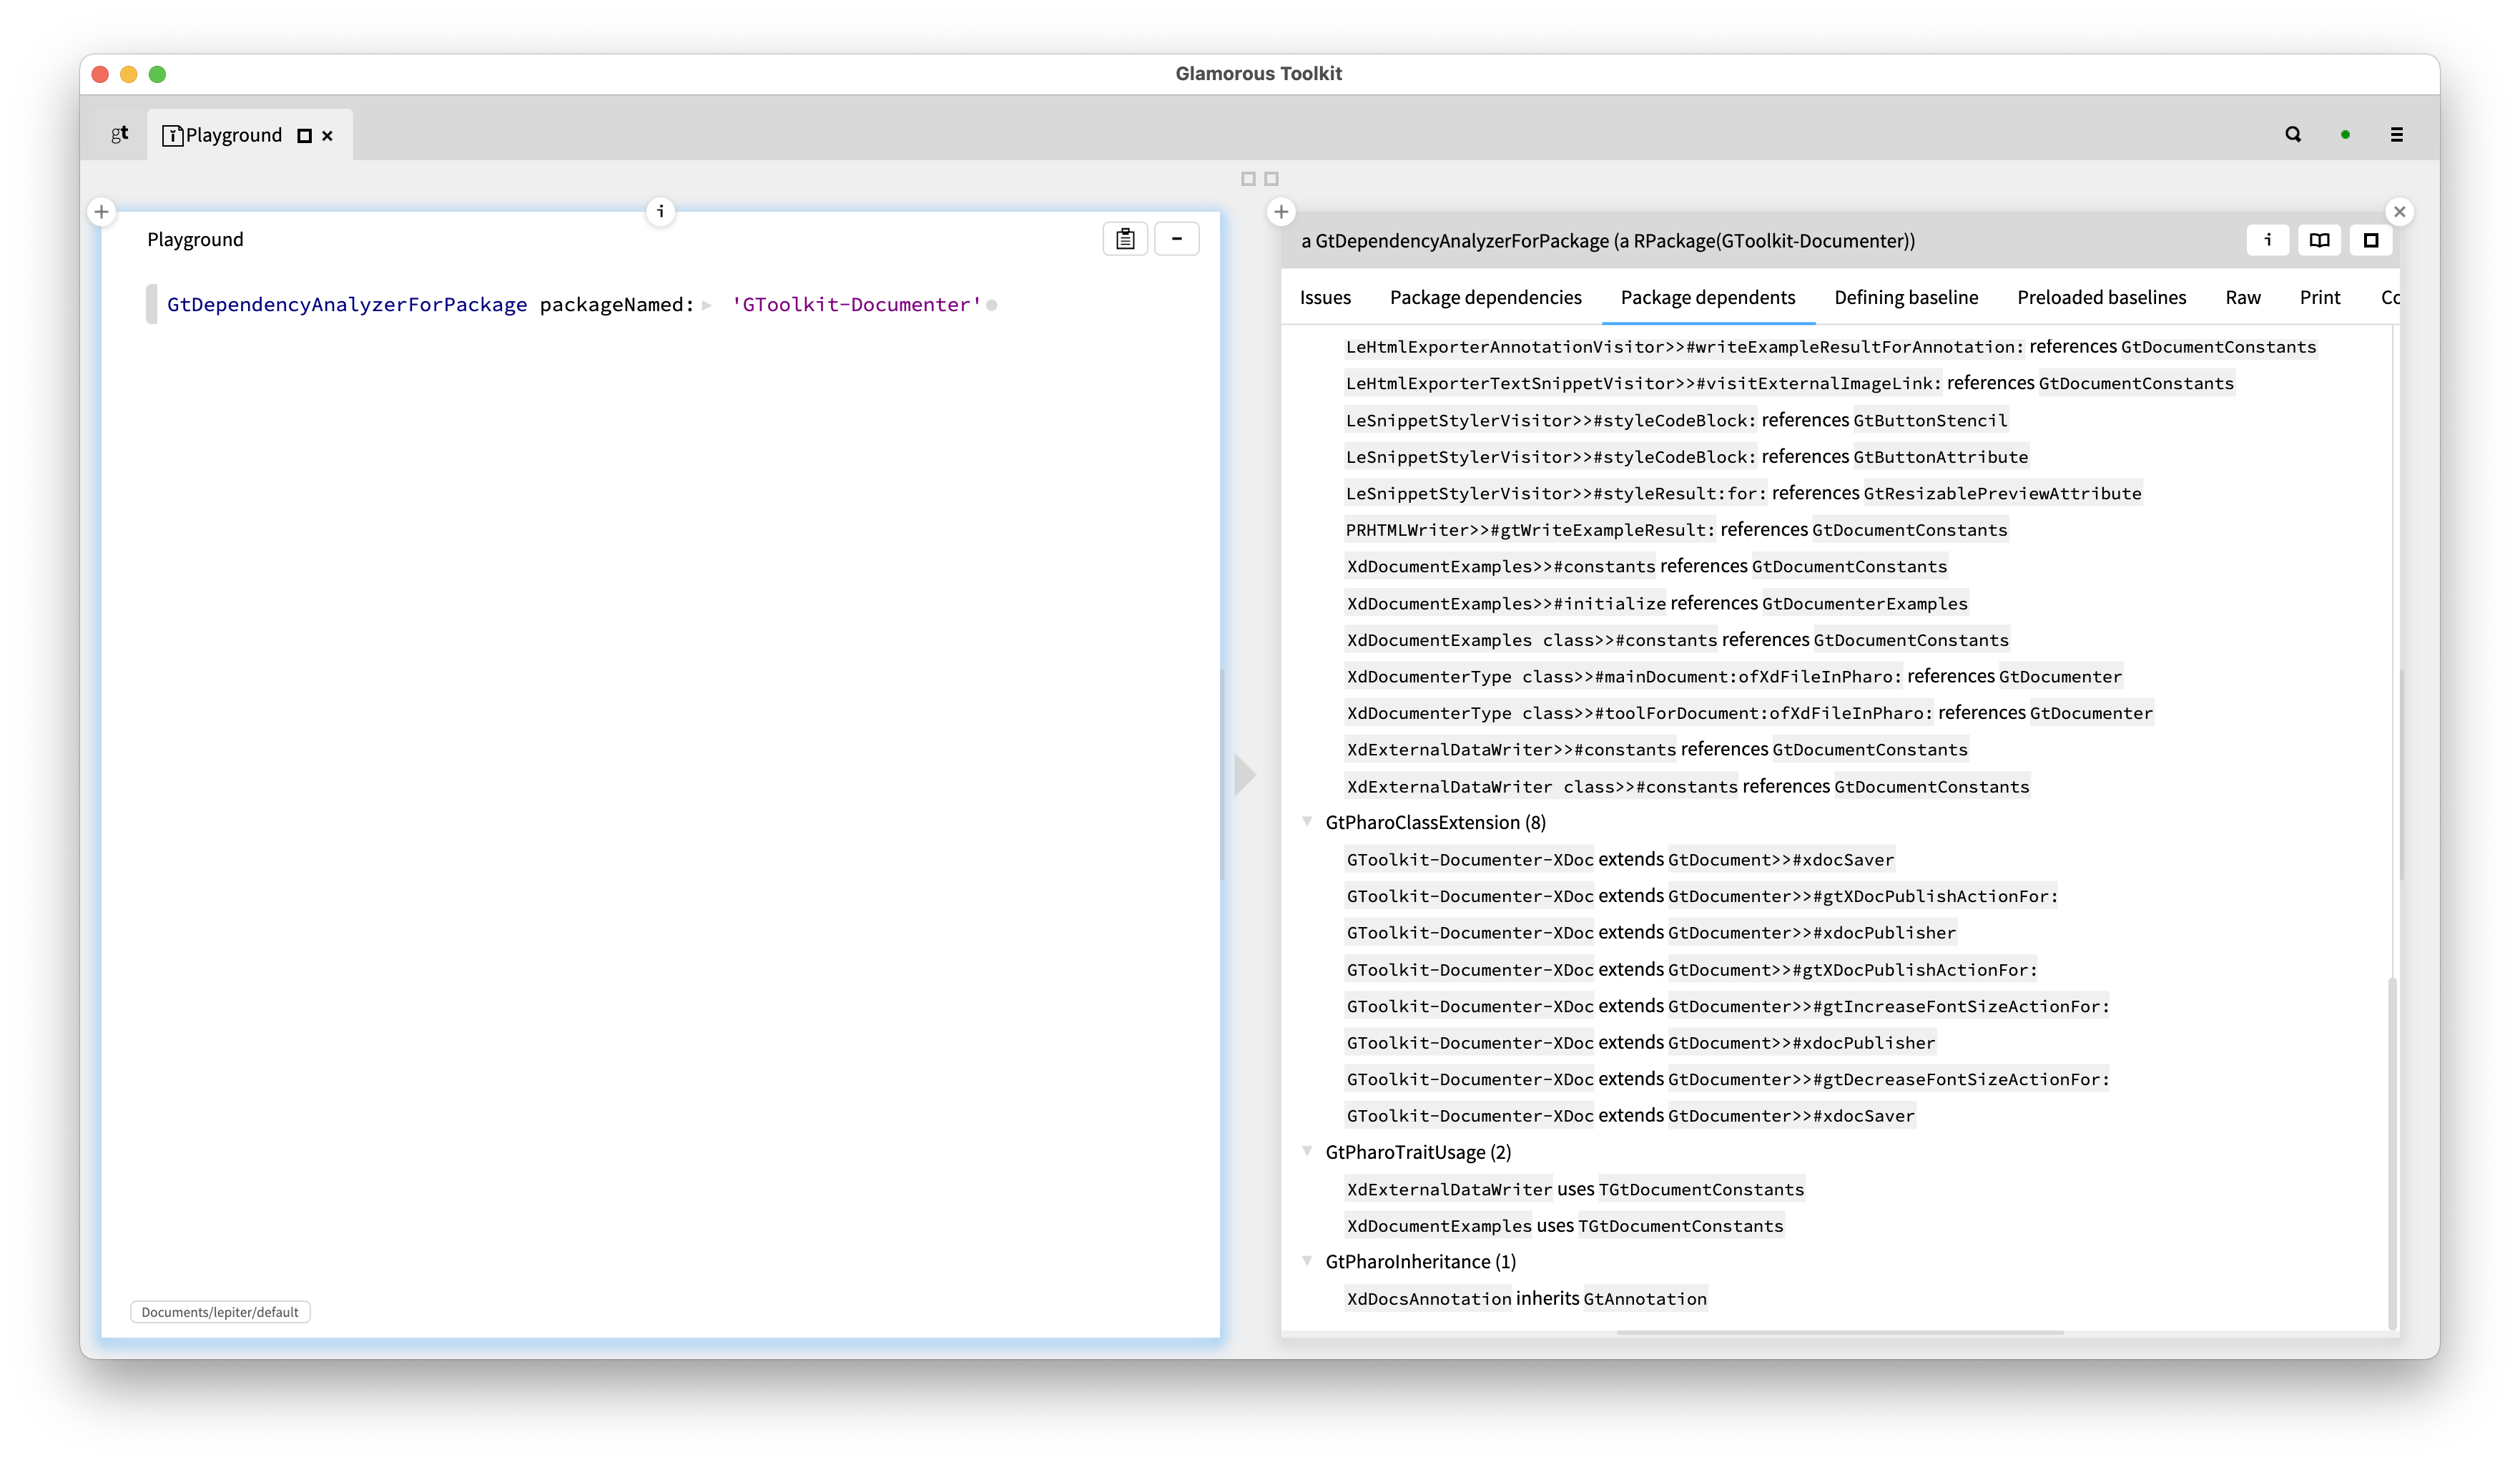The height and width of the screenshot is (1465, 2520).
Task: Switch inspector to reading mode via book icon
Action: [2319, 240]
